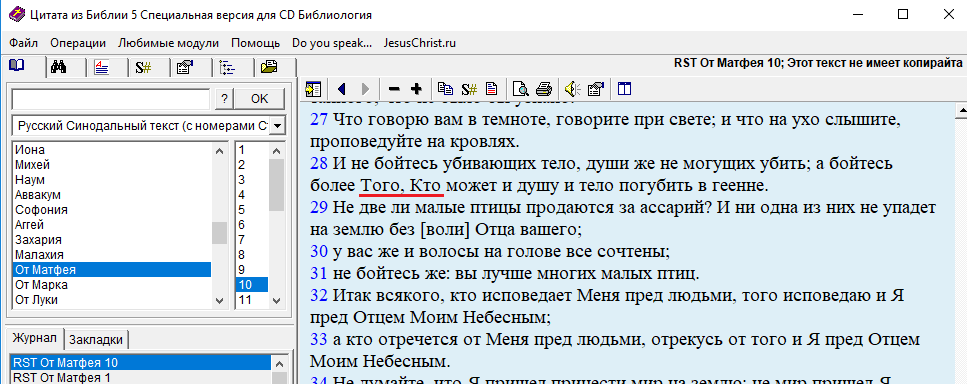Go forward with the grey right arrow
The height and width of the screenshot is (384, 967).
coord(364,89)
